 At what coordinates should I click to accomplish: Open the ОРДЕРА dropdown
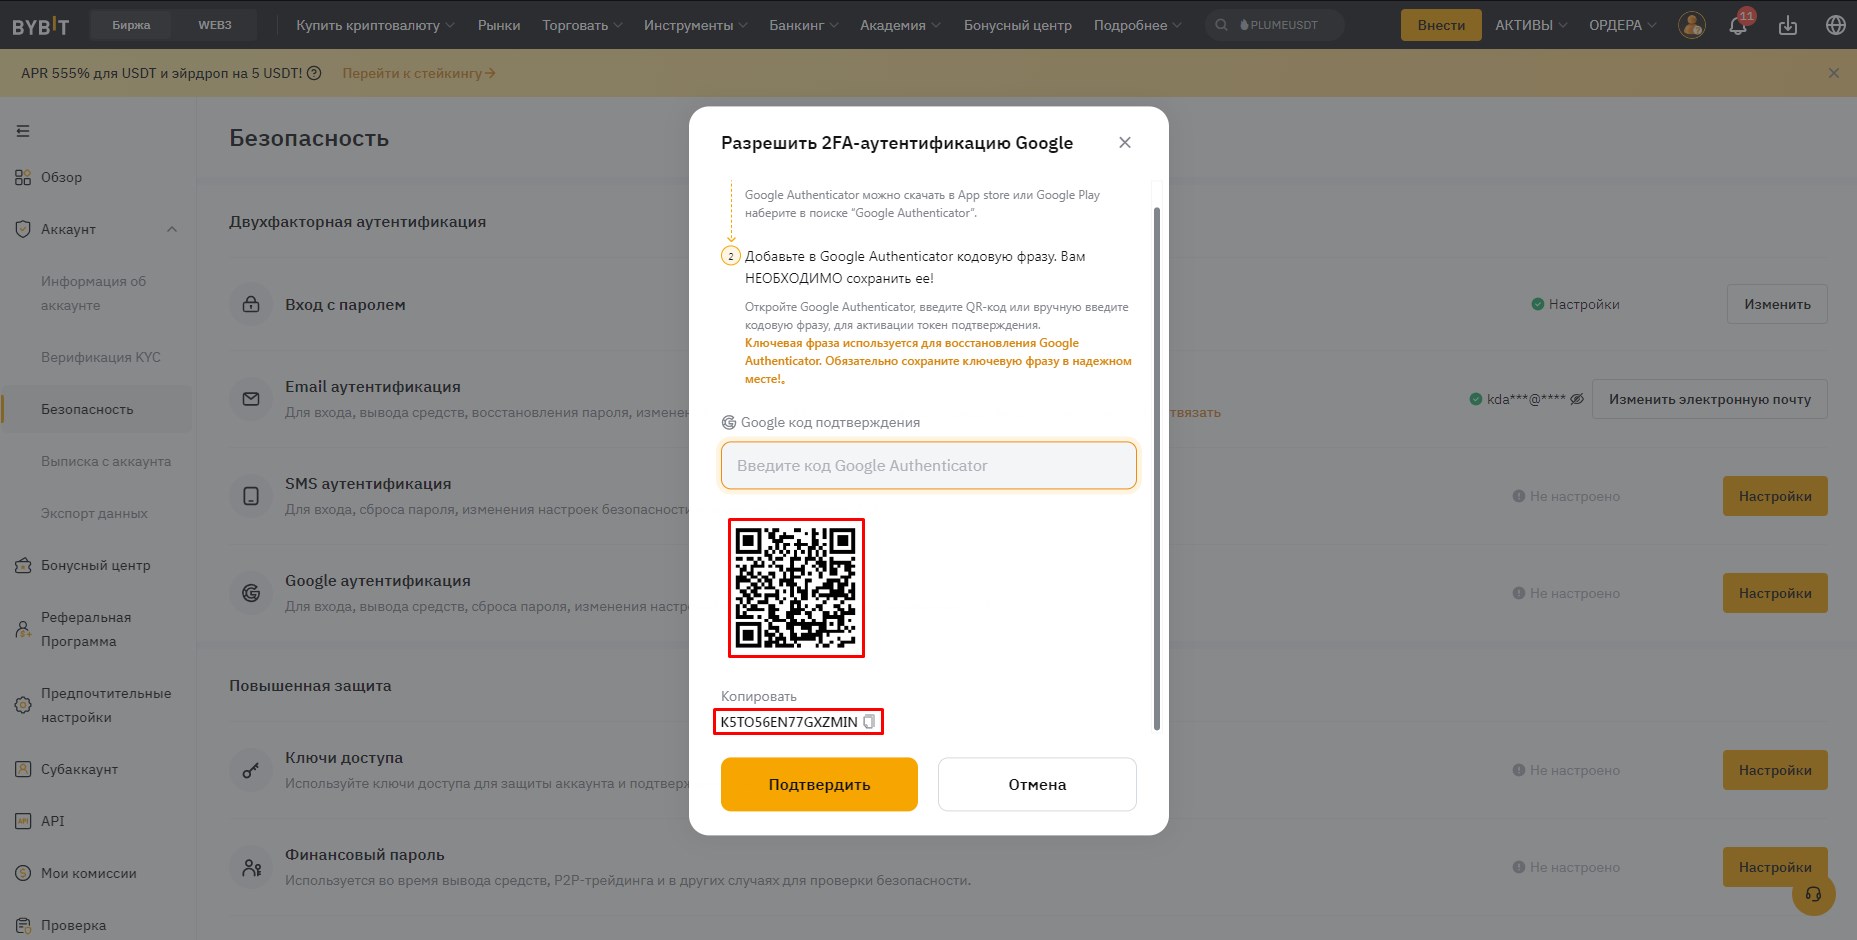[1622, 25]
